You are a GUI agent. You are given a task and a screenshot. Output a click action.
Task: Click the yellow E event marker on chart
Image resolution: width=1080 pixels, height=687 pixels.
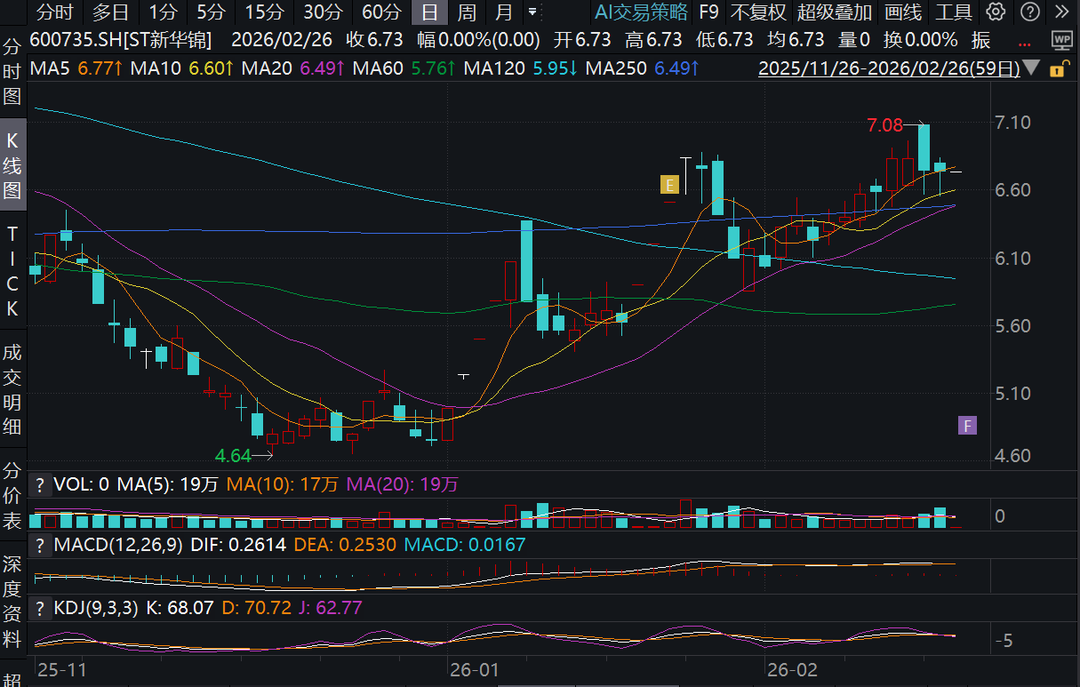[x=669, y=184]
